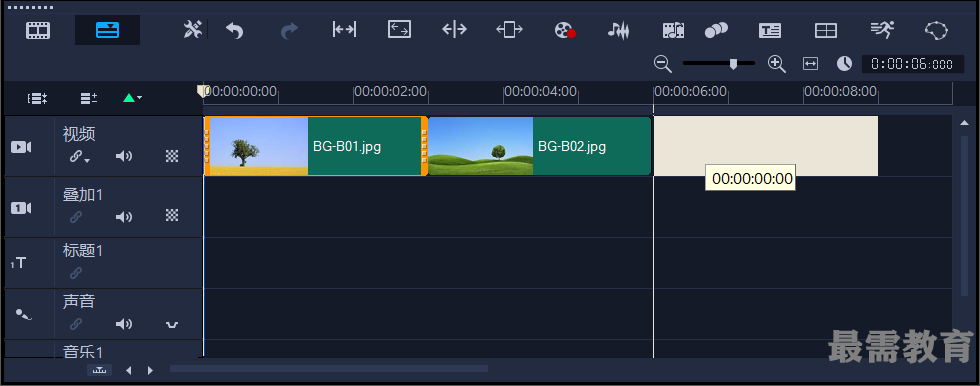Open the Auto Music filmstrip icon

pos(674,30)
